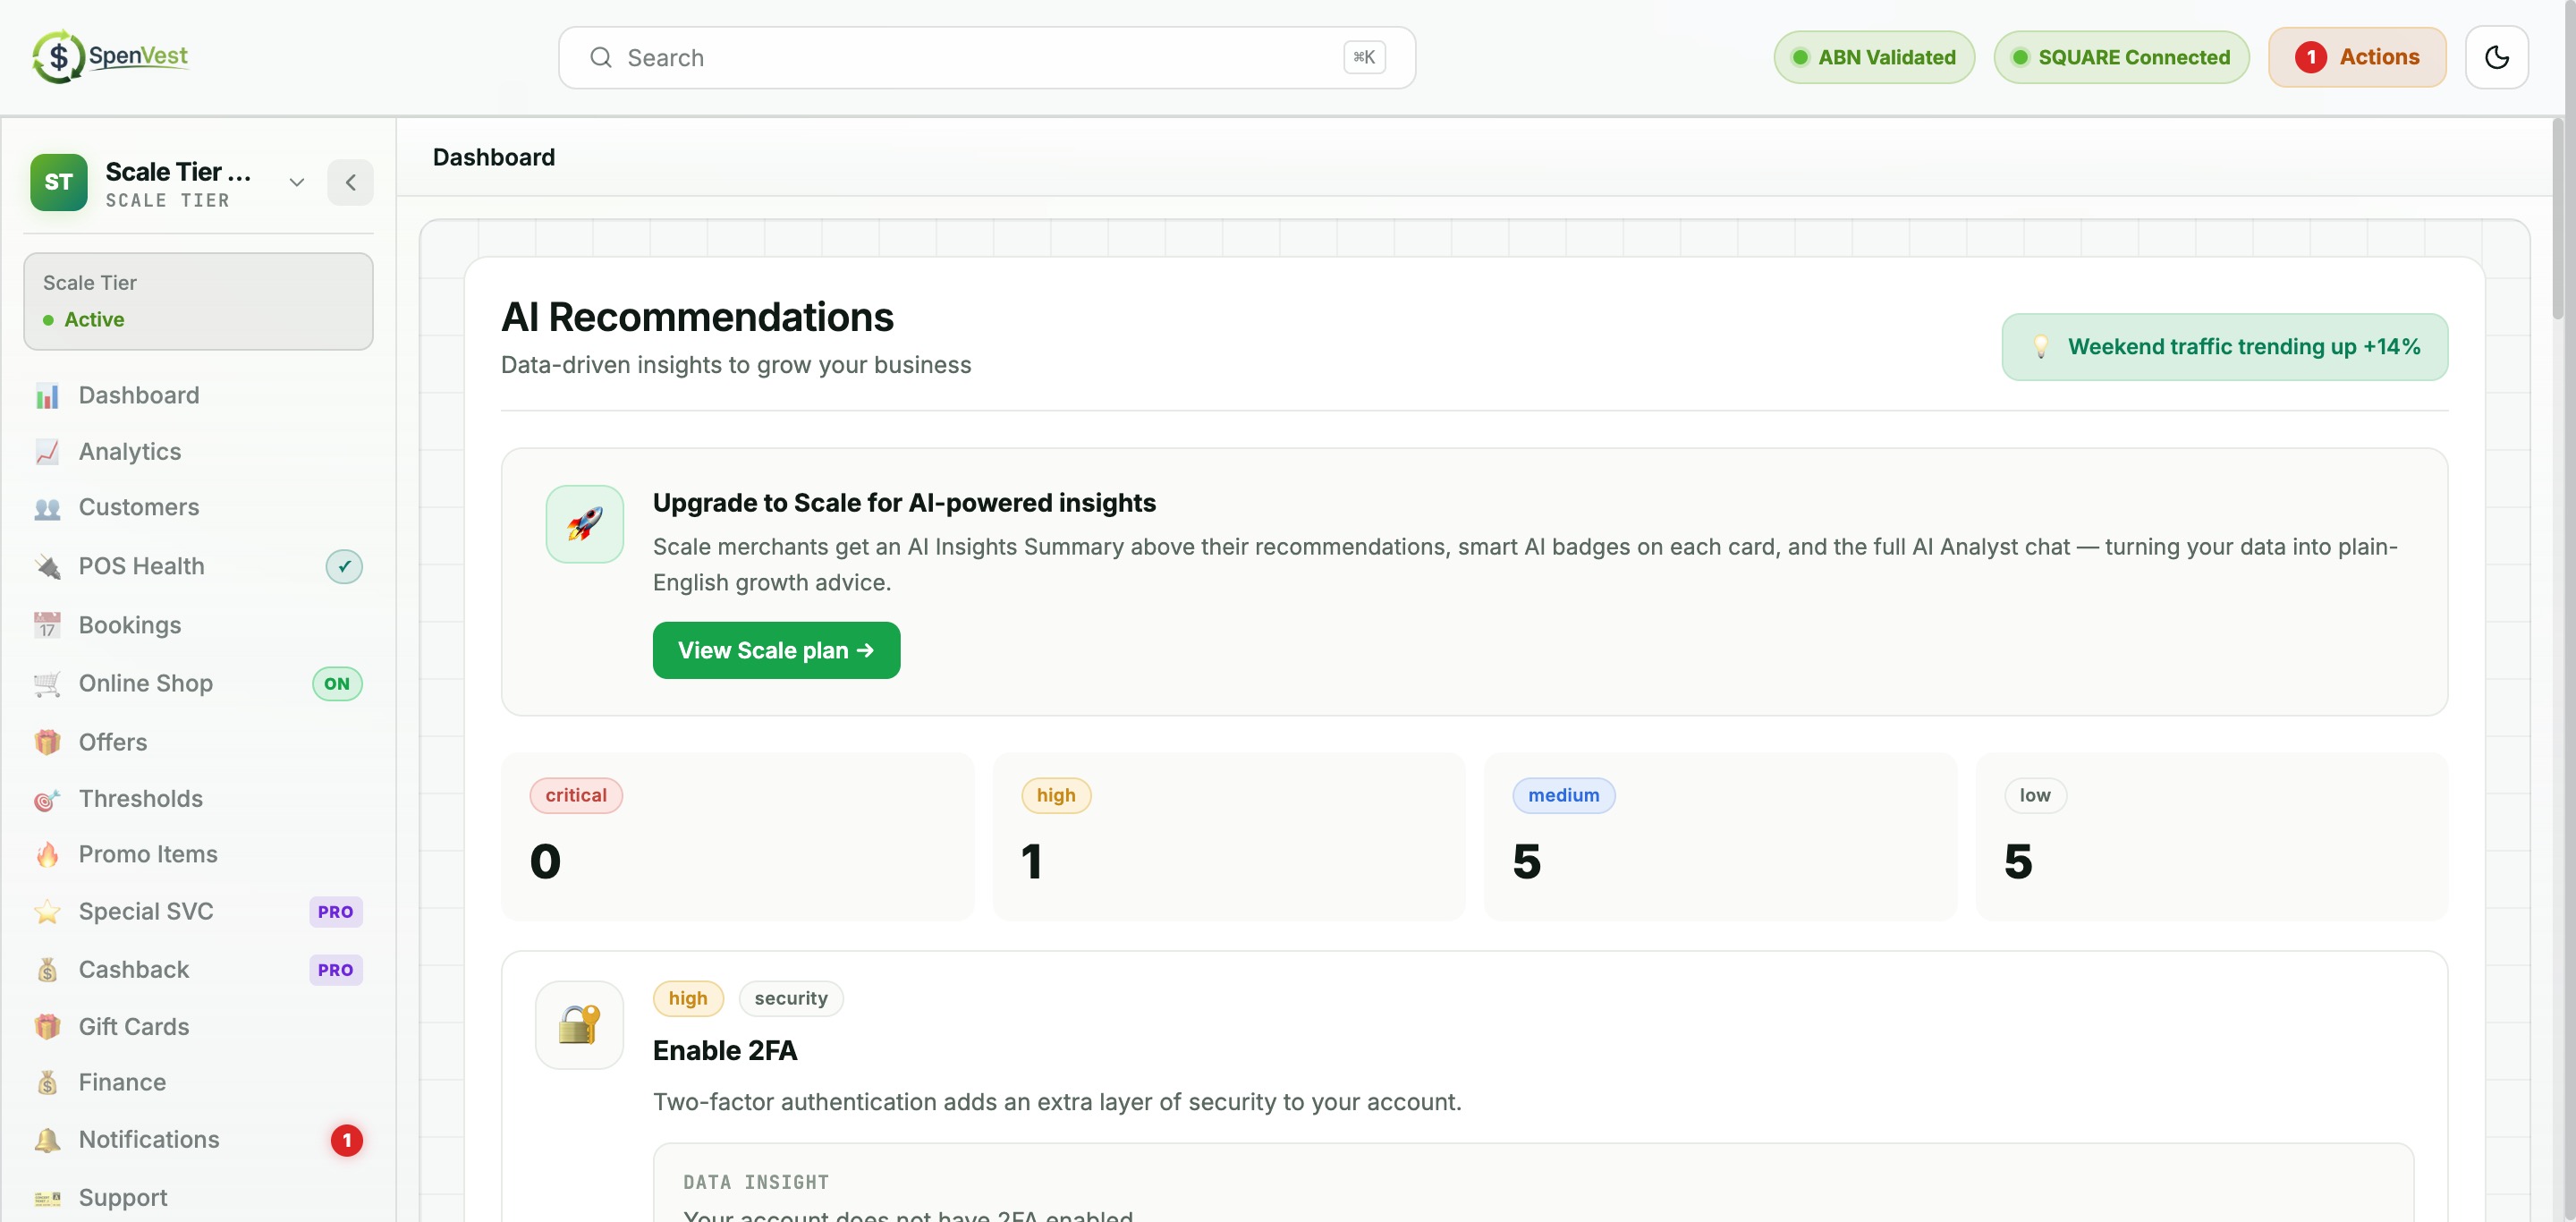This screenshot has width=2576, height=1222.
Task: Expand the Scale Tier account dropdown
Action: coord(296,182)
